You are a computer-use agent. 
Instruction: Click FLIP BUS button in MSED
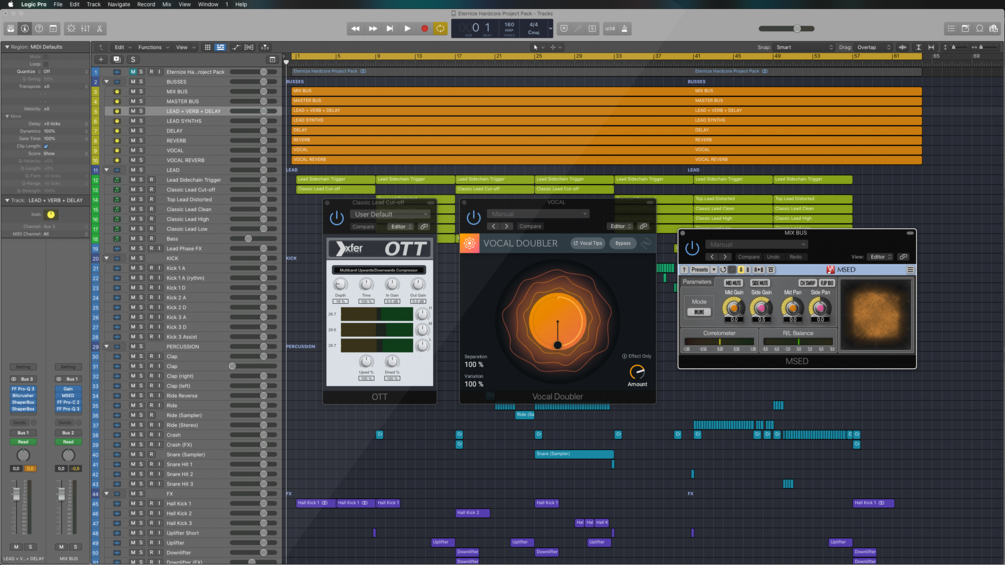pyautogui.click(x=827, y=283)
